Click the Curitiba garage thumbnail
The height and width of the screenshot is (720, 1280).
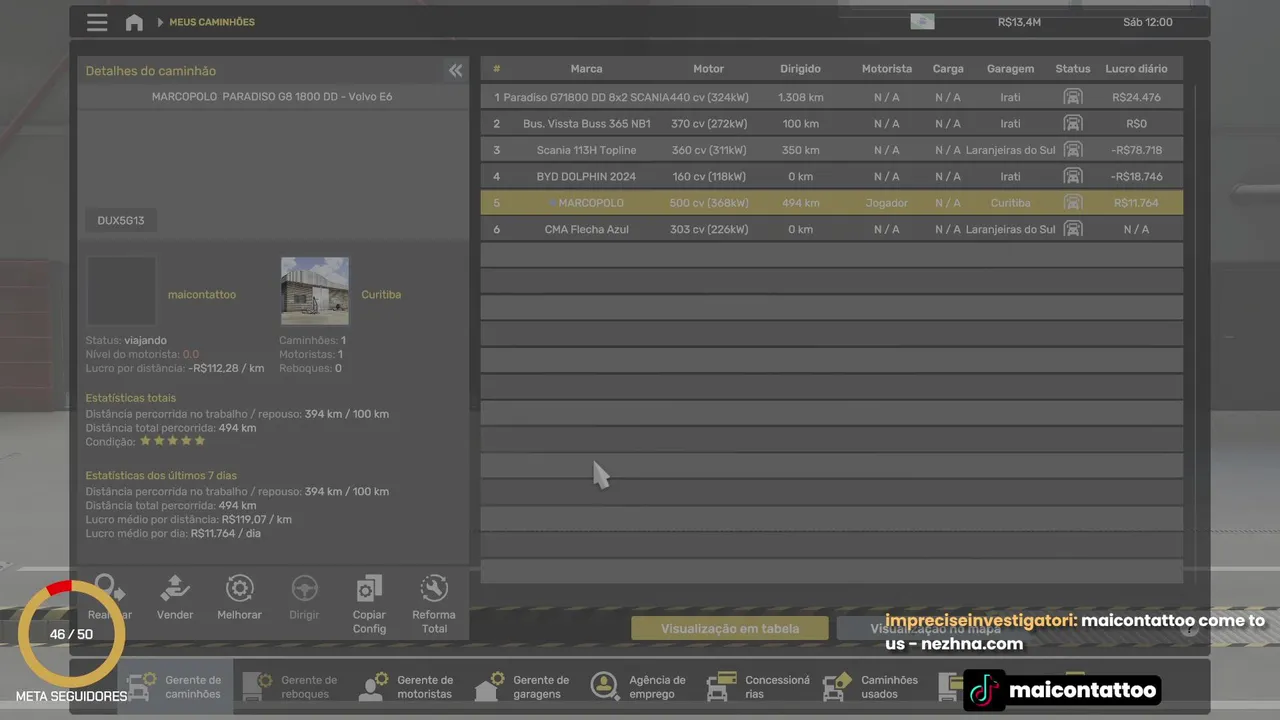(315, 291)
